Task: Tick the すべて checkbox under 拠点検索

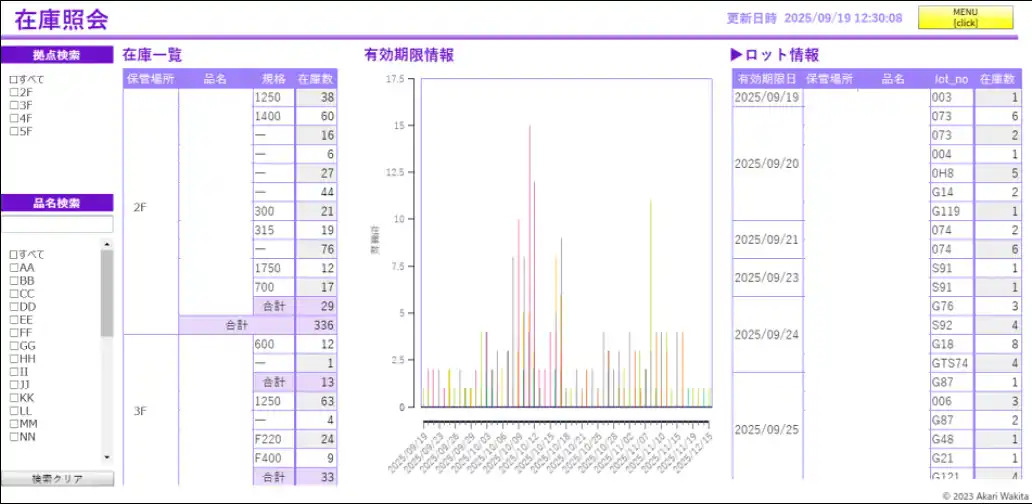Action: coord(14,79)
